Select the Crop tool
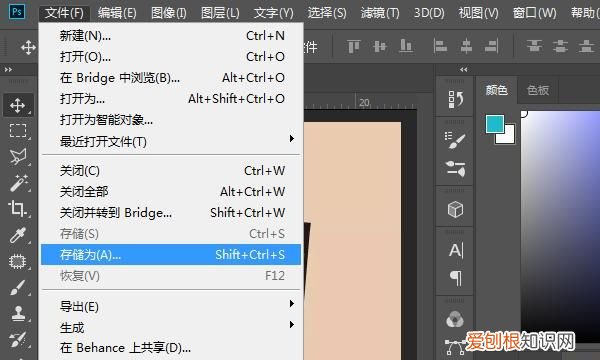This screenshot has width=600, height=360. (x=17, y=209)
